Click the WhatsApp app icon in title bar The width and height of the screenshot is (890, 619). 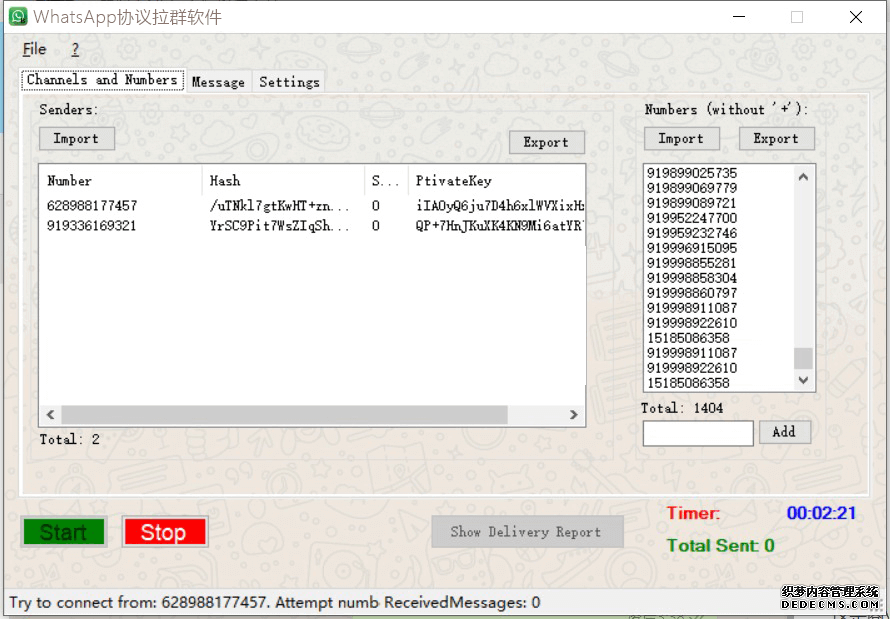pos(18,16)
